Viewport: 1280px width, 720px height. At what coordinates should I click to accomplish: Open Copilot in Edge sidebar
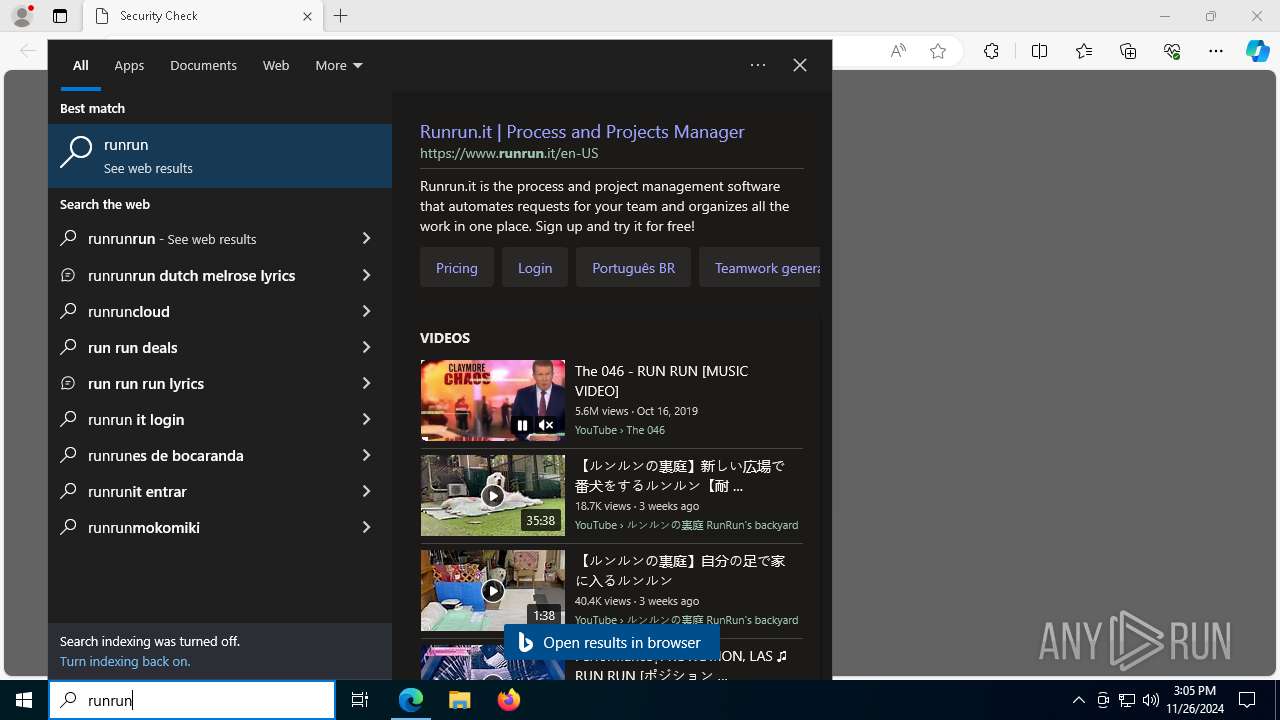click(x=1257, y=51)
